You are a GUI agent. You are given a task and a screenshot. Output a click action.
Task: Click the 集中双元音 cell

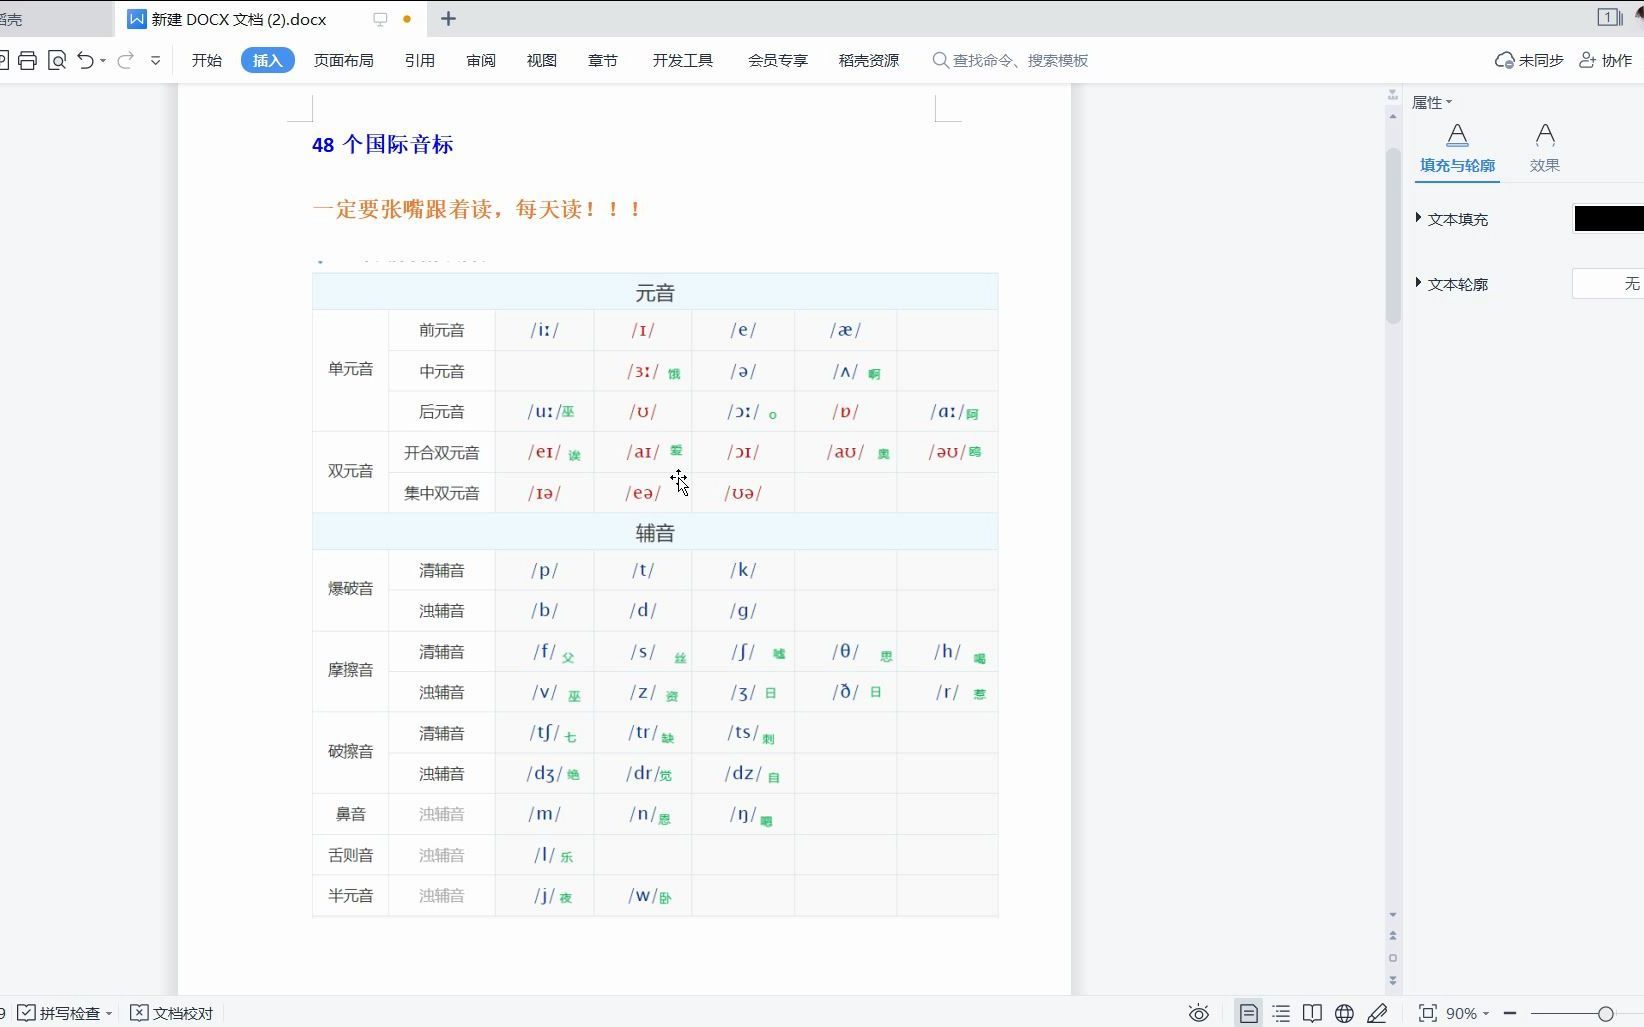point(442,493)
